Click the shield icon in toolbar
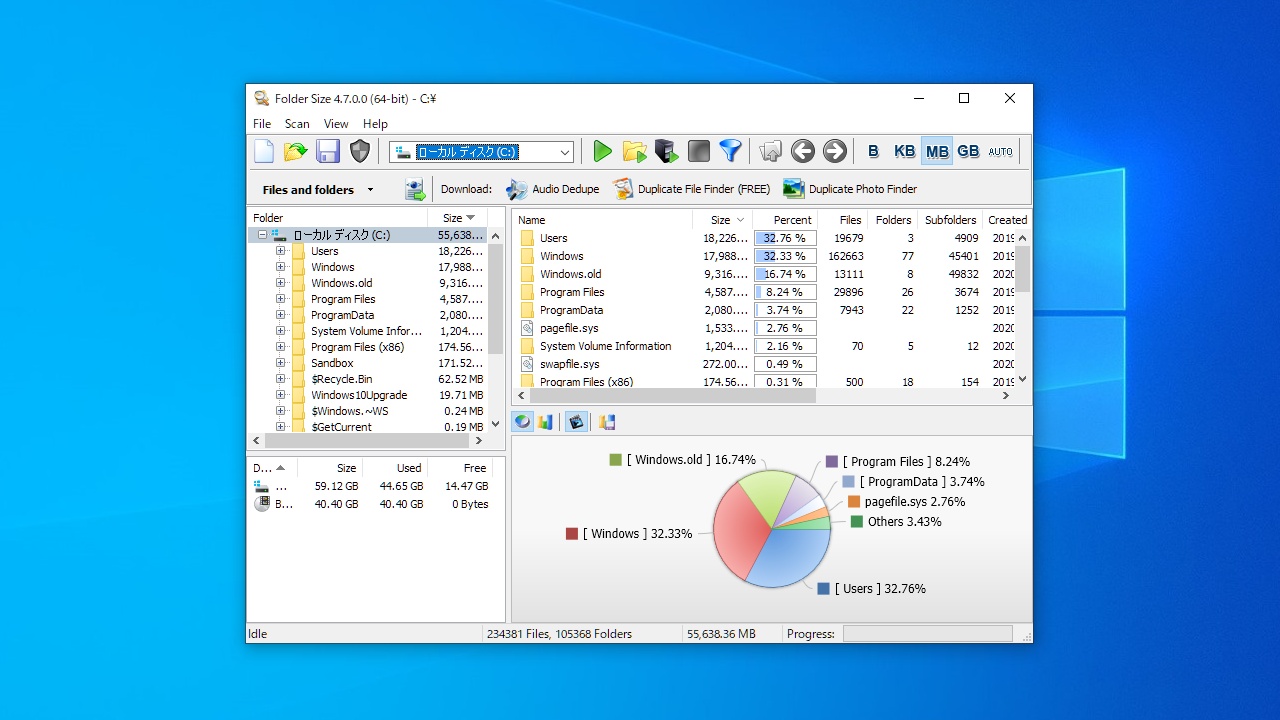 click(x=360, y=151)
